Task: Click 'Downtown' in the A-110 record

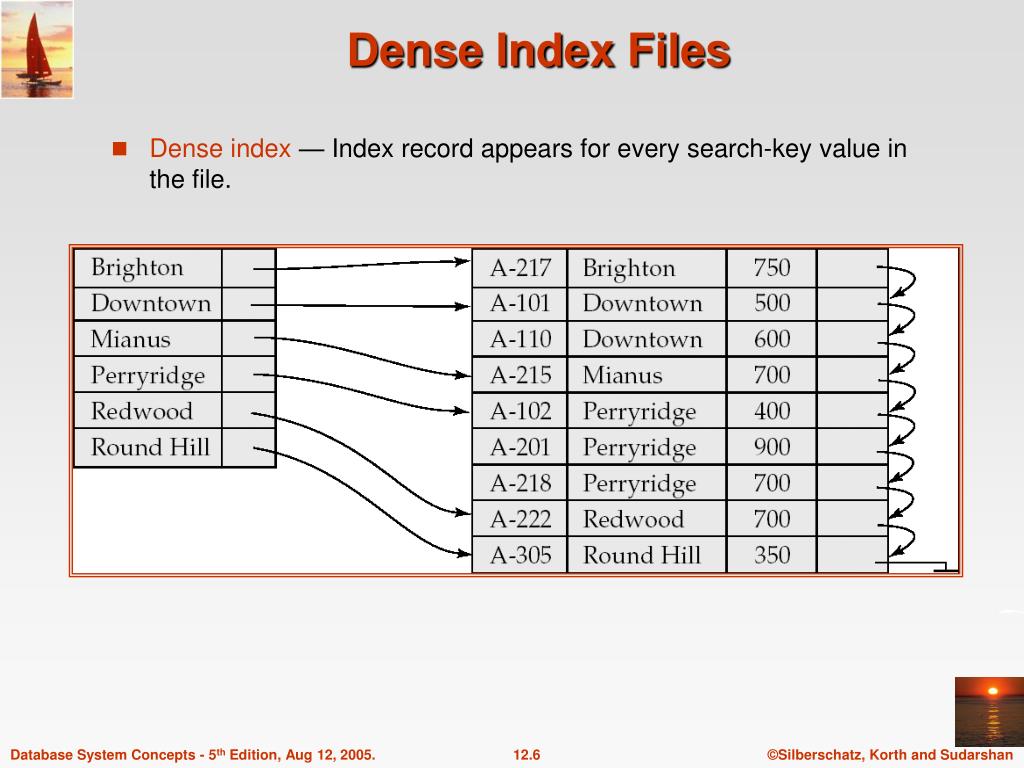Action: click(643, 340)
